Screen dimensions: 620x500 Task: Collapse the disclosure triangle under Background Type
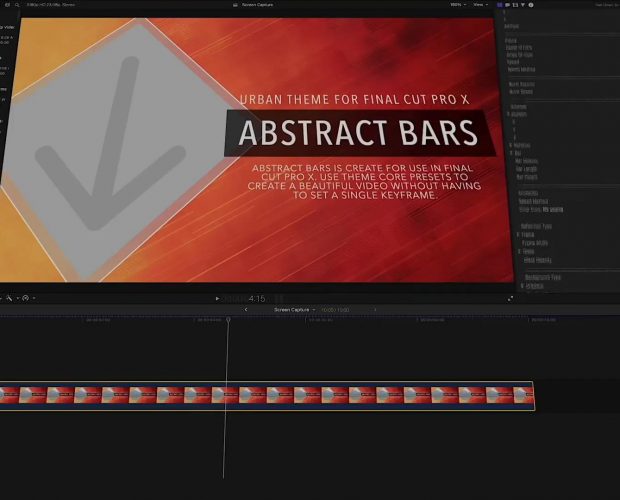522,285
